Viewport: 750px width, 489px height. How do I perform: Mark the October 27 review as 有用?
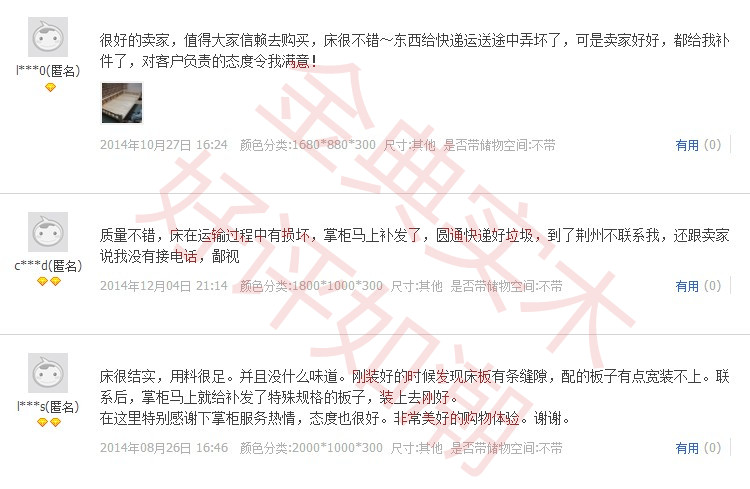687,145
